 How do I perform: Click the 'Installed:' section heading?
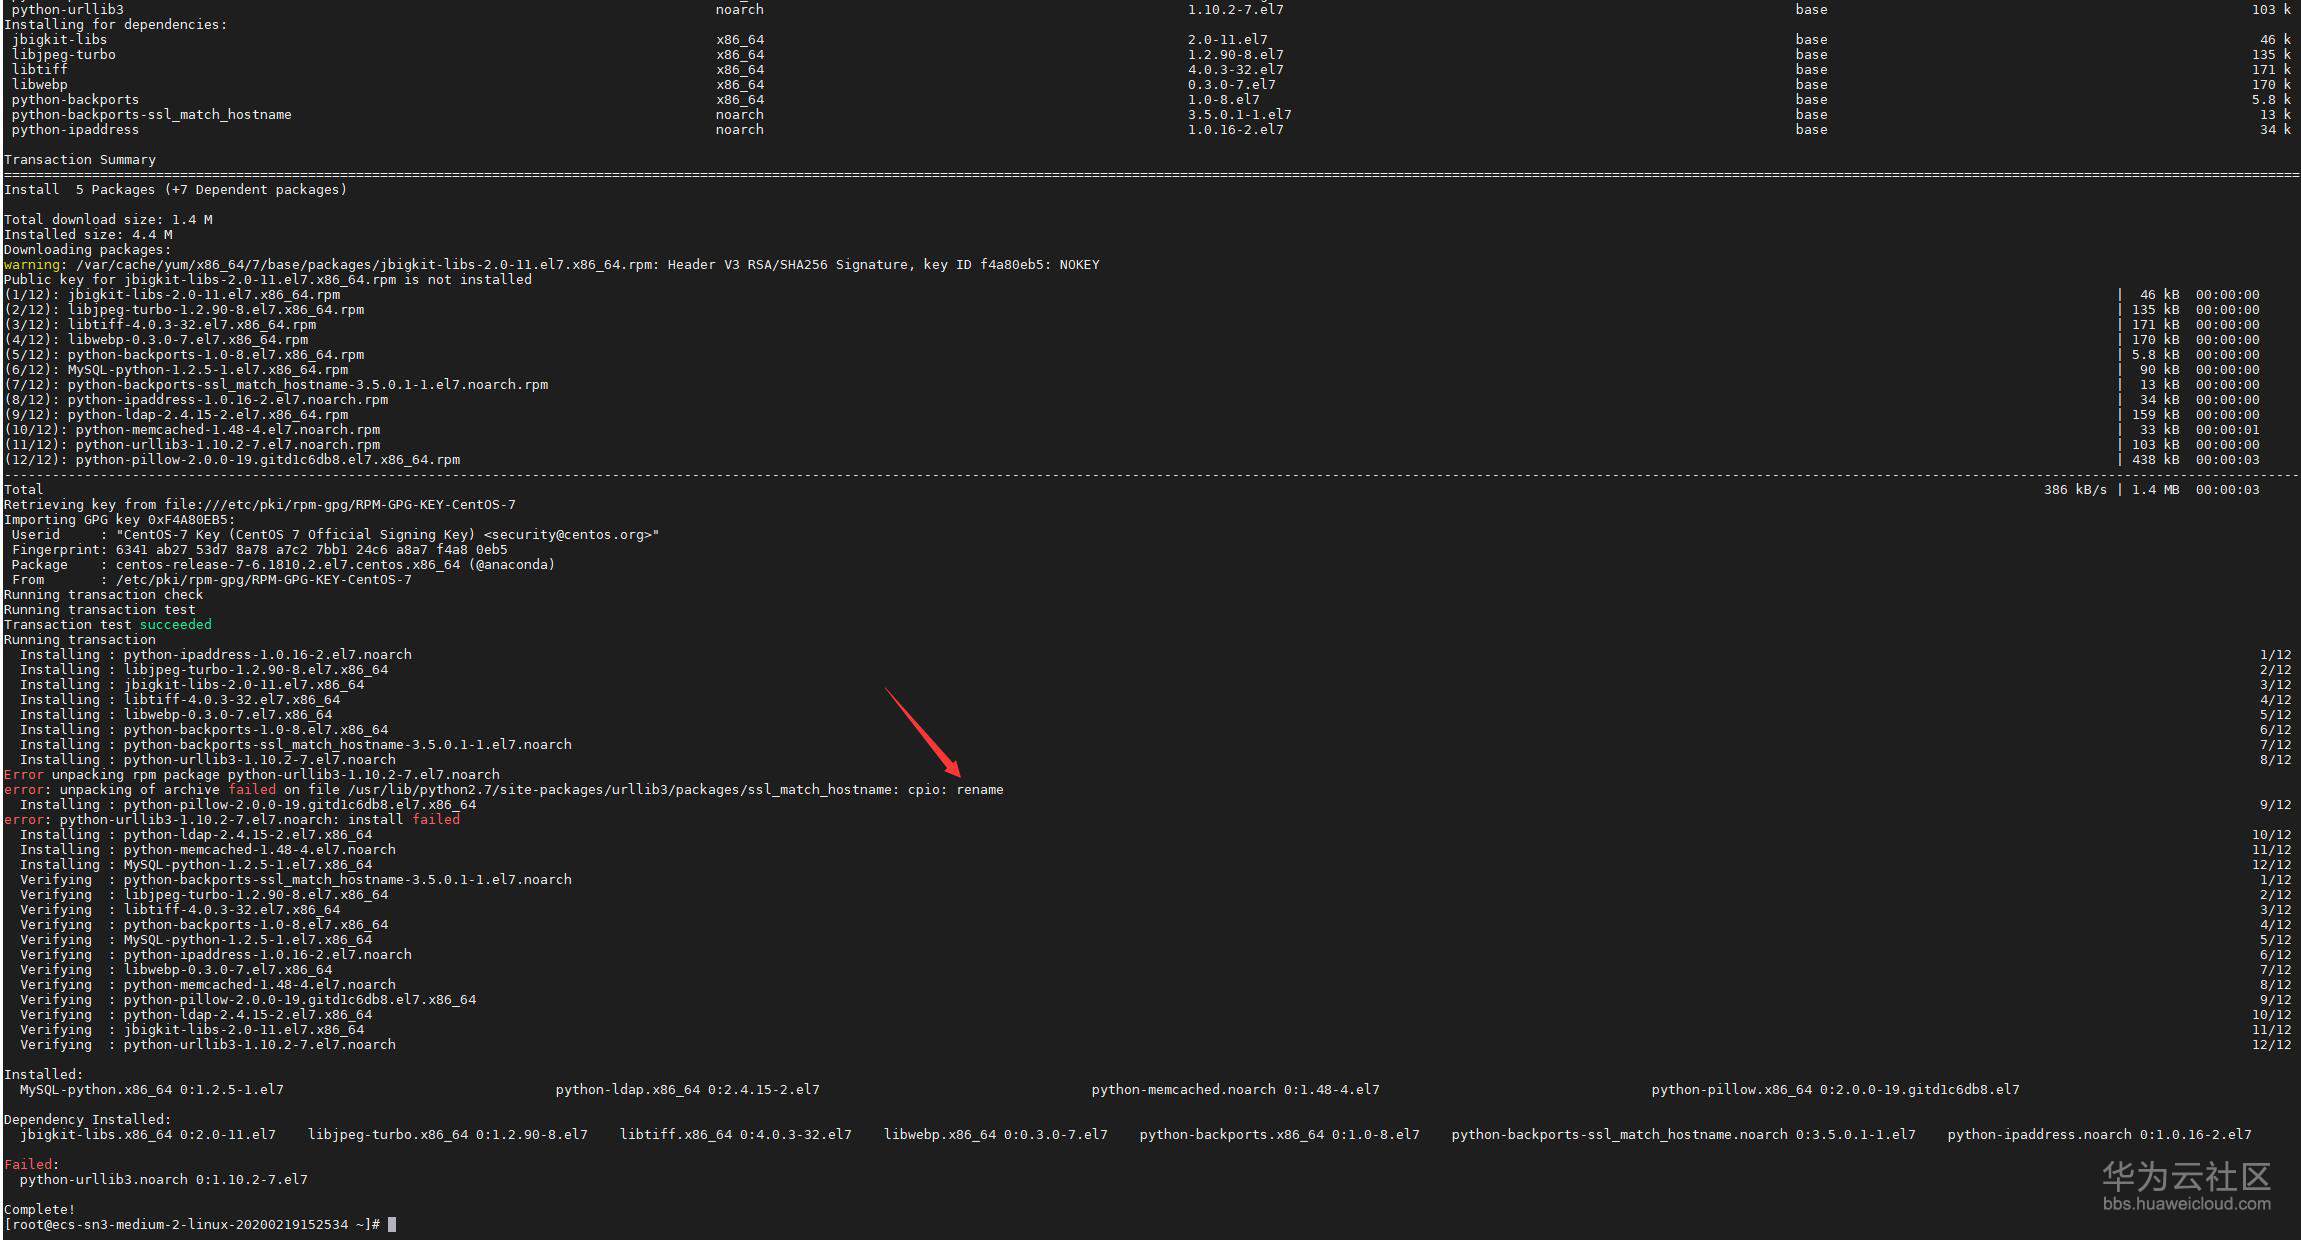(x=43, y=1074)
